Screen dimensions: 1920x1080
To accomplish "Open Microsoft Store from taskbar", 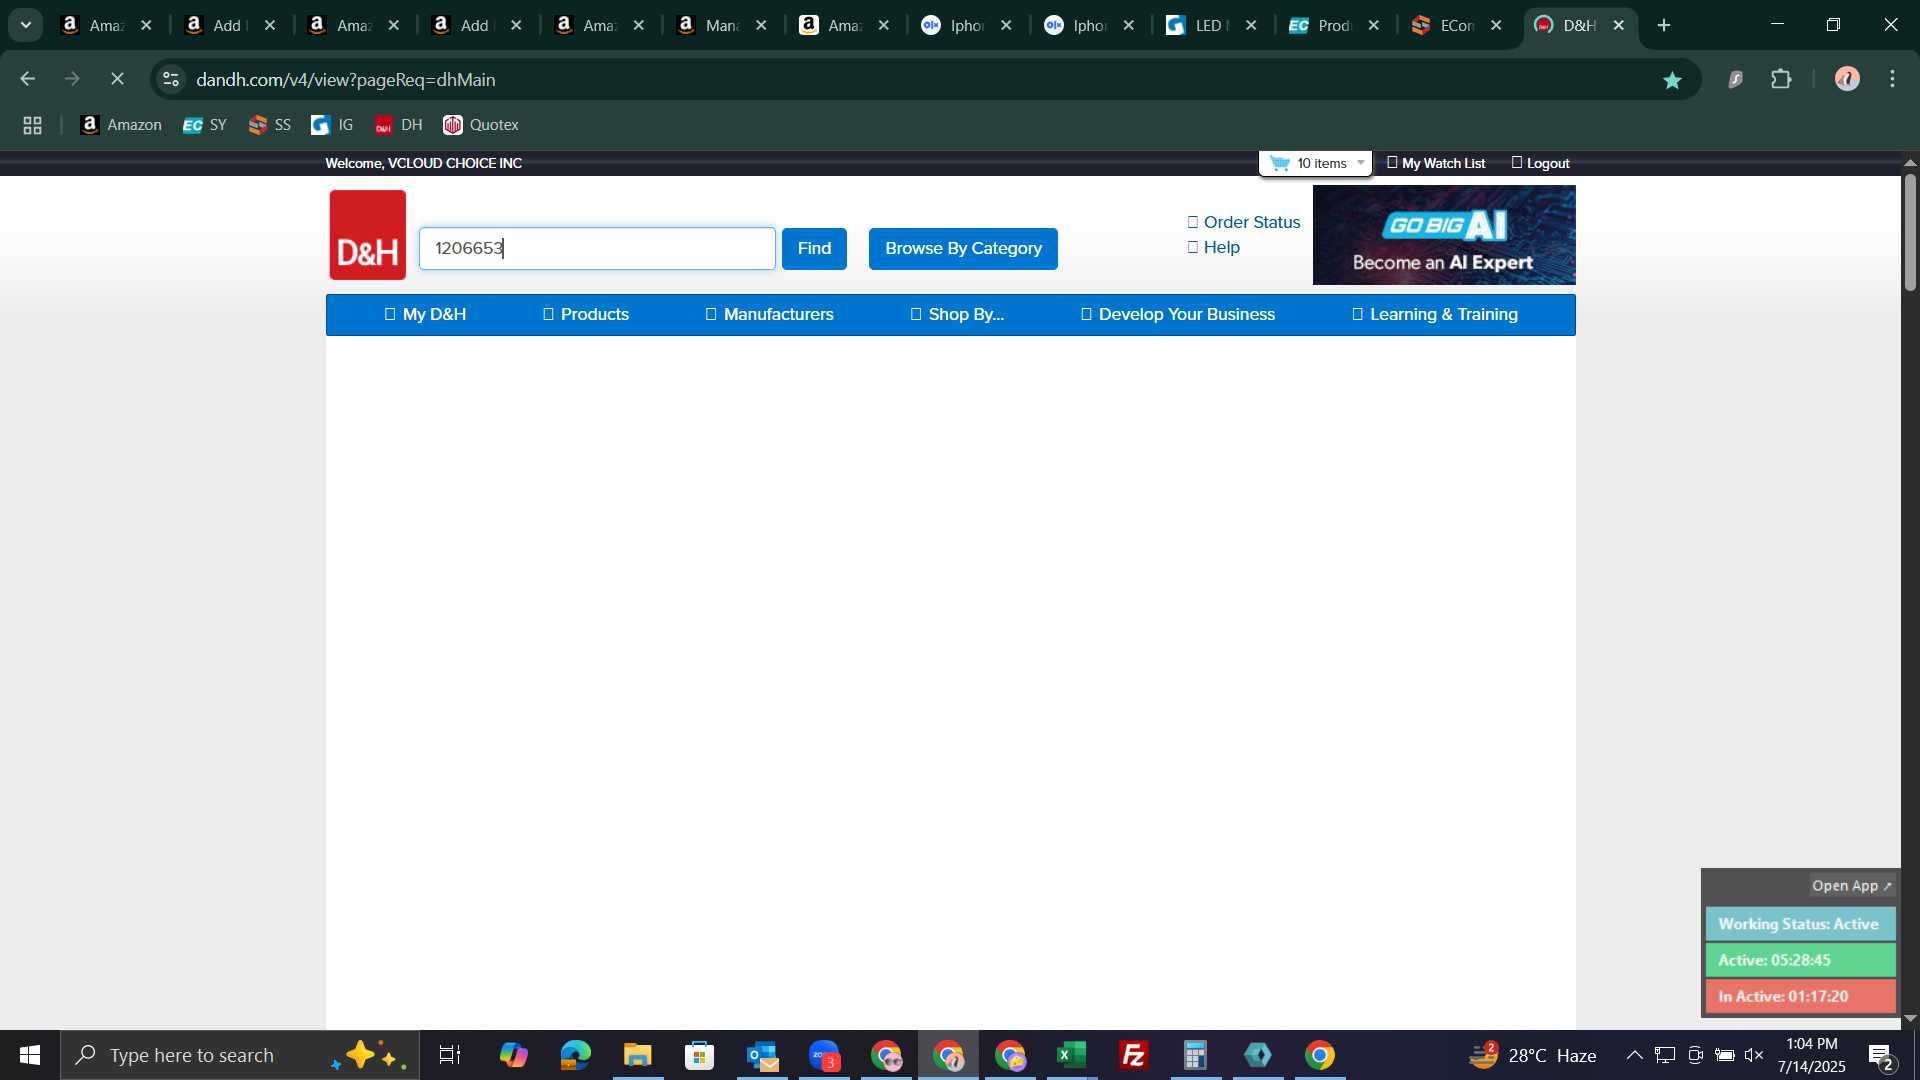I will coord(699,1055).
